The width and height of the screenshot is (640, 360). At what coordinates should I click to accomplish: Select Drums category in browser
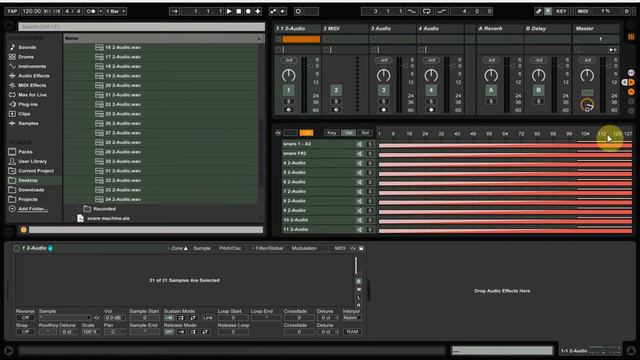26,57
